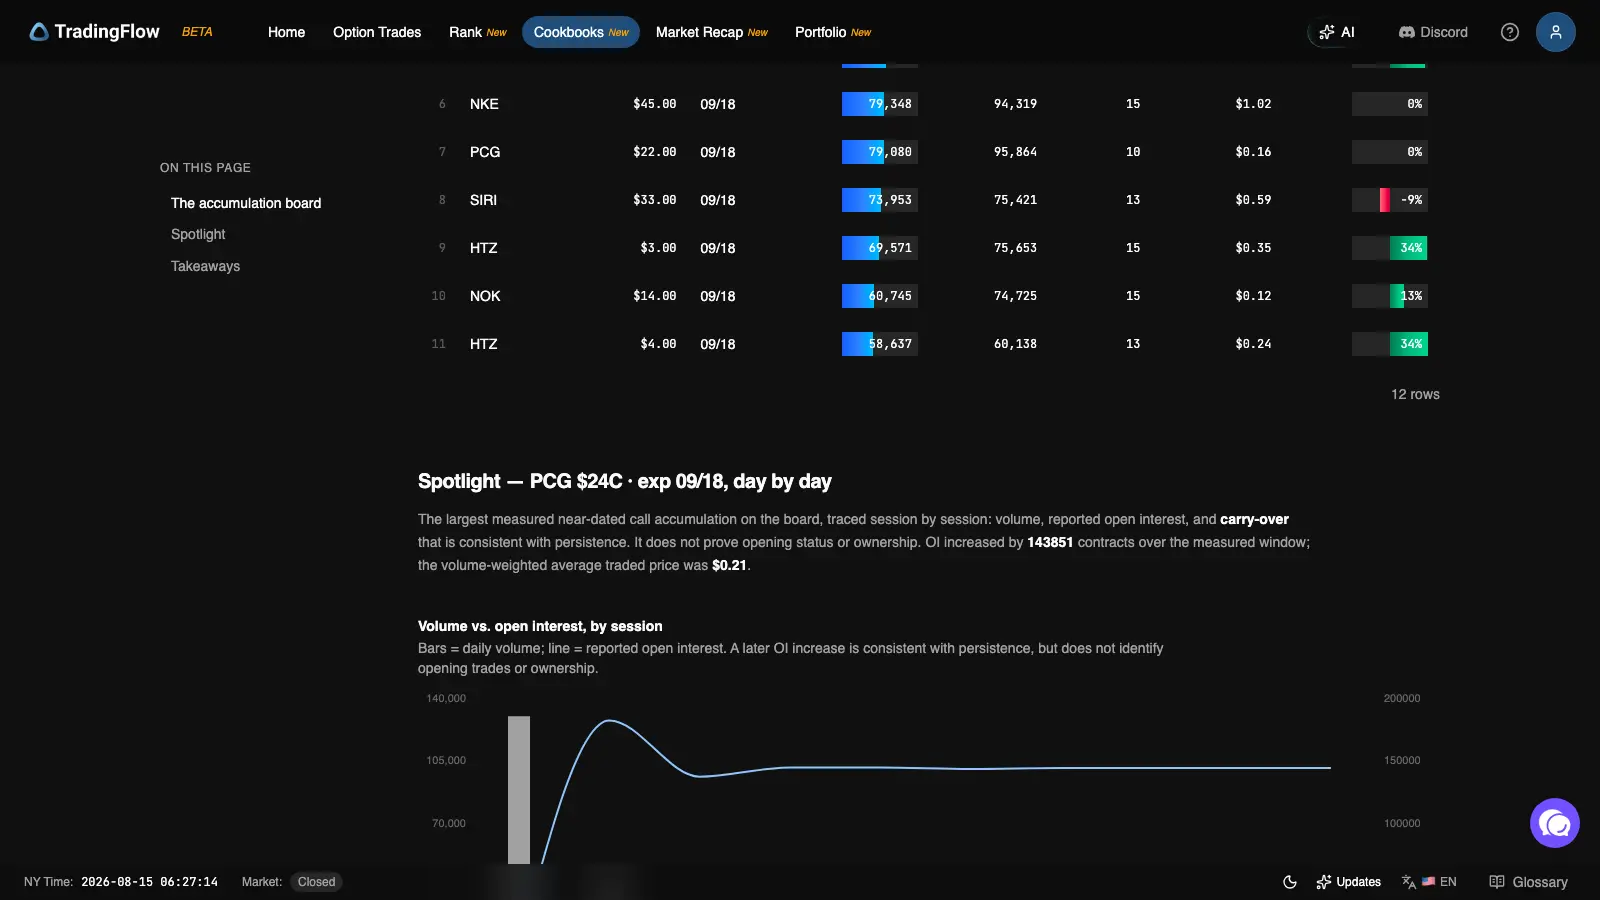Image resolution: width=1600 pixels, height=900 pixels.
Task: Click the gray volume bar in chart
Action: 519,790
